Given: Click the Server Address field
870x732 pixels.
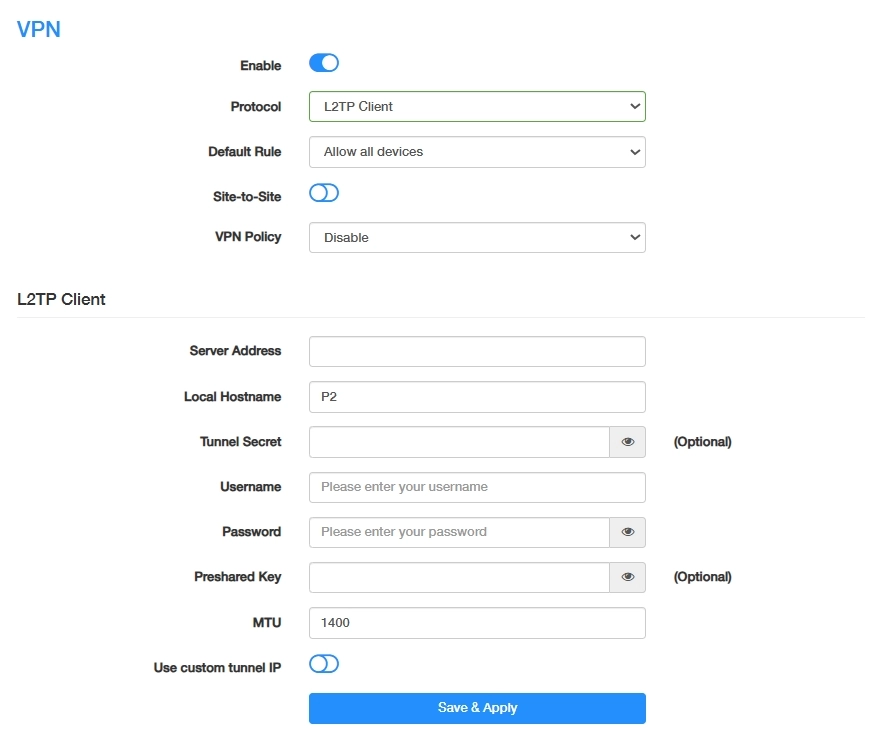Looking at the screenshot, I should click(477, 352).
